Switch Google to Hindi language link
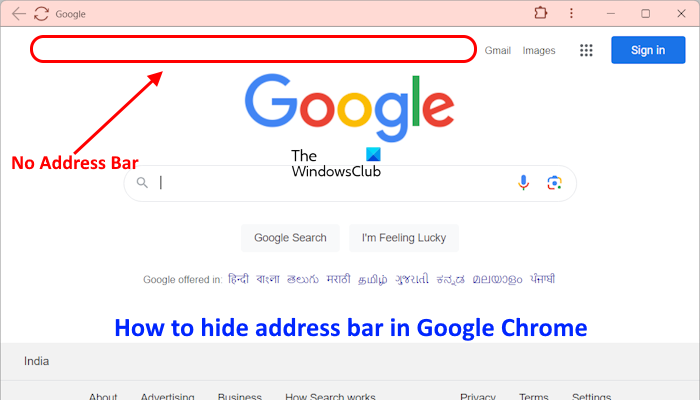Image resolution: width=700 pixels, height=400 pixels. click(238, 279)
